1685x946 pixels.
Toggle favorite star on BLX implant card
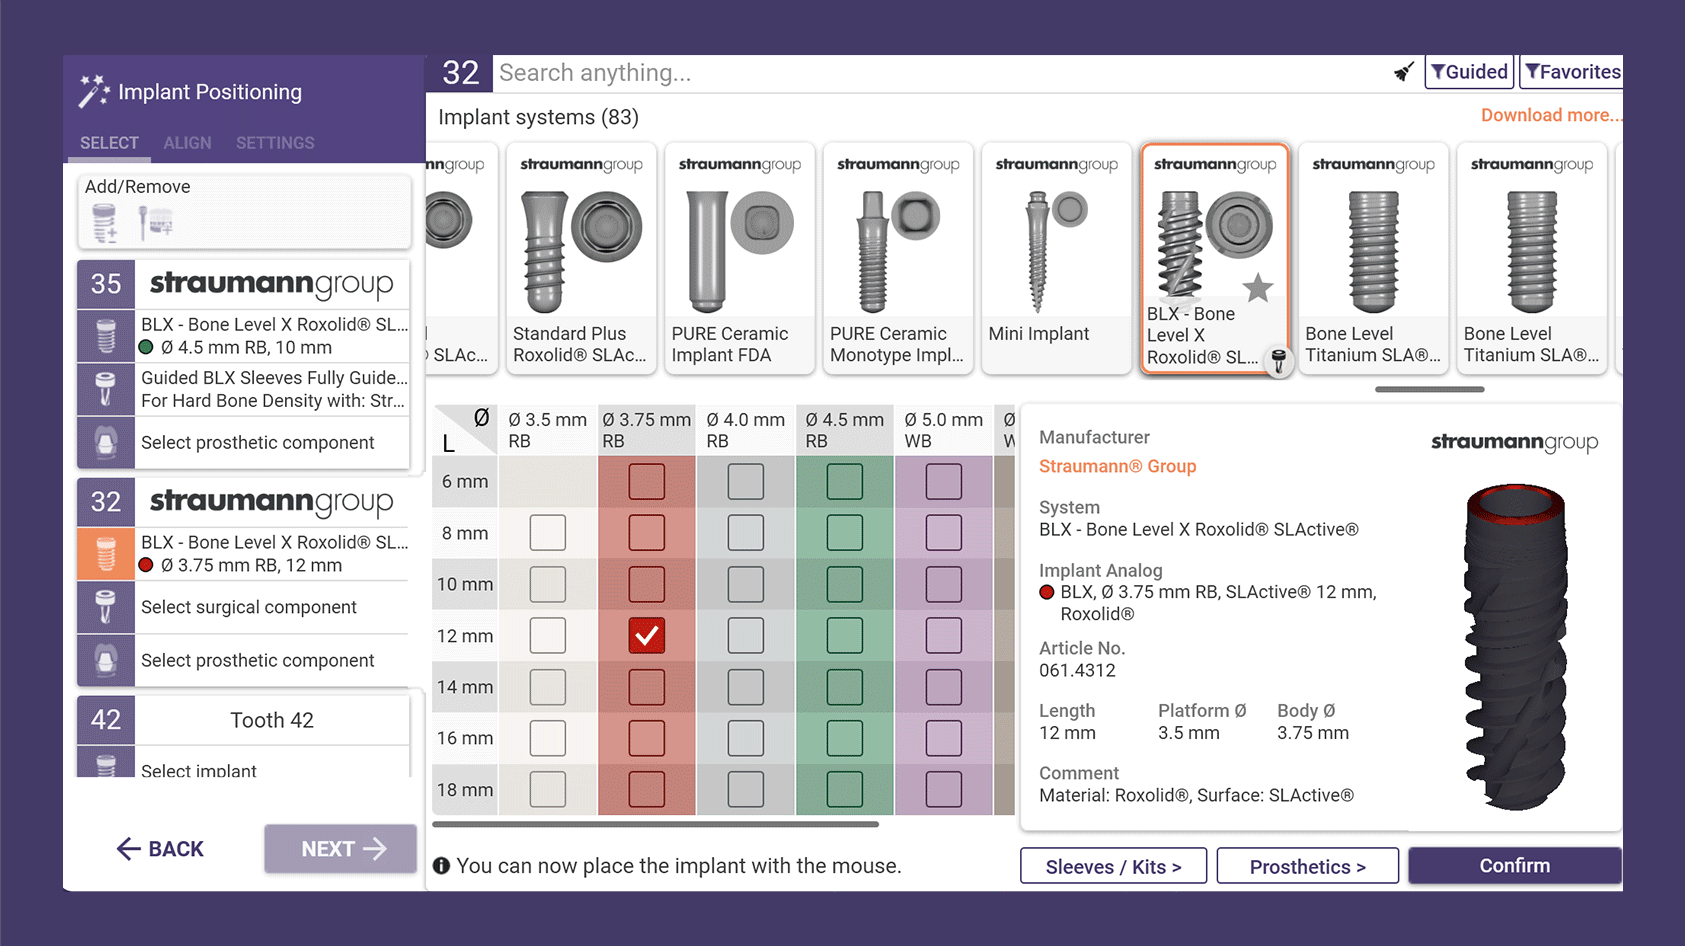(1257, 288)
